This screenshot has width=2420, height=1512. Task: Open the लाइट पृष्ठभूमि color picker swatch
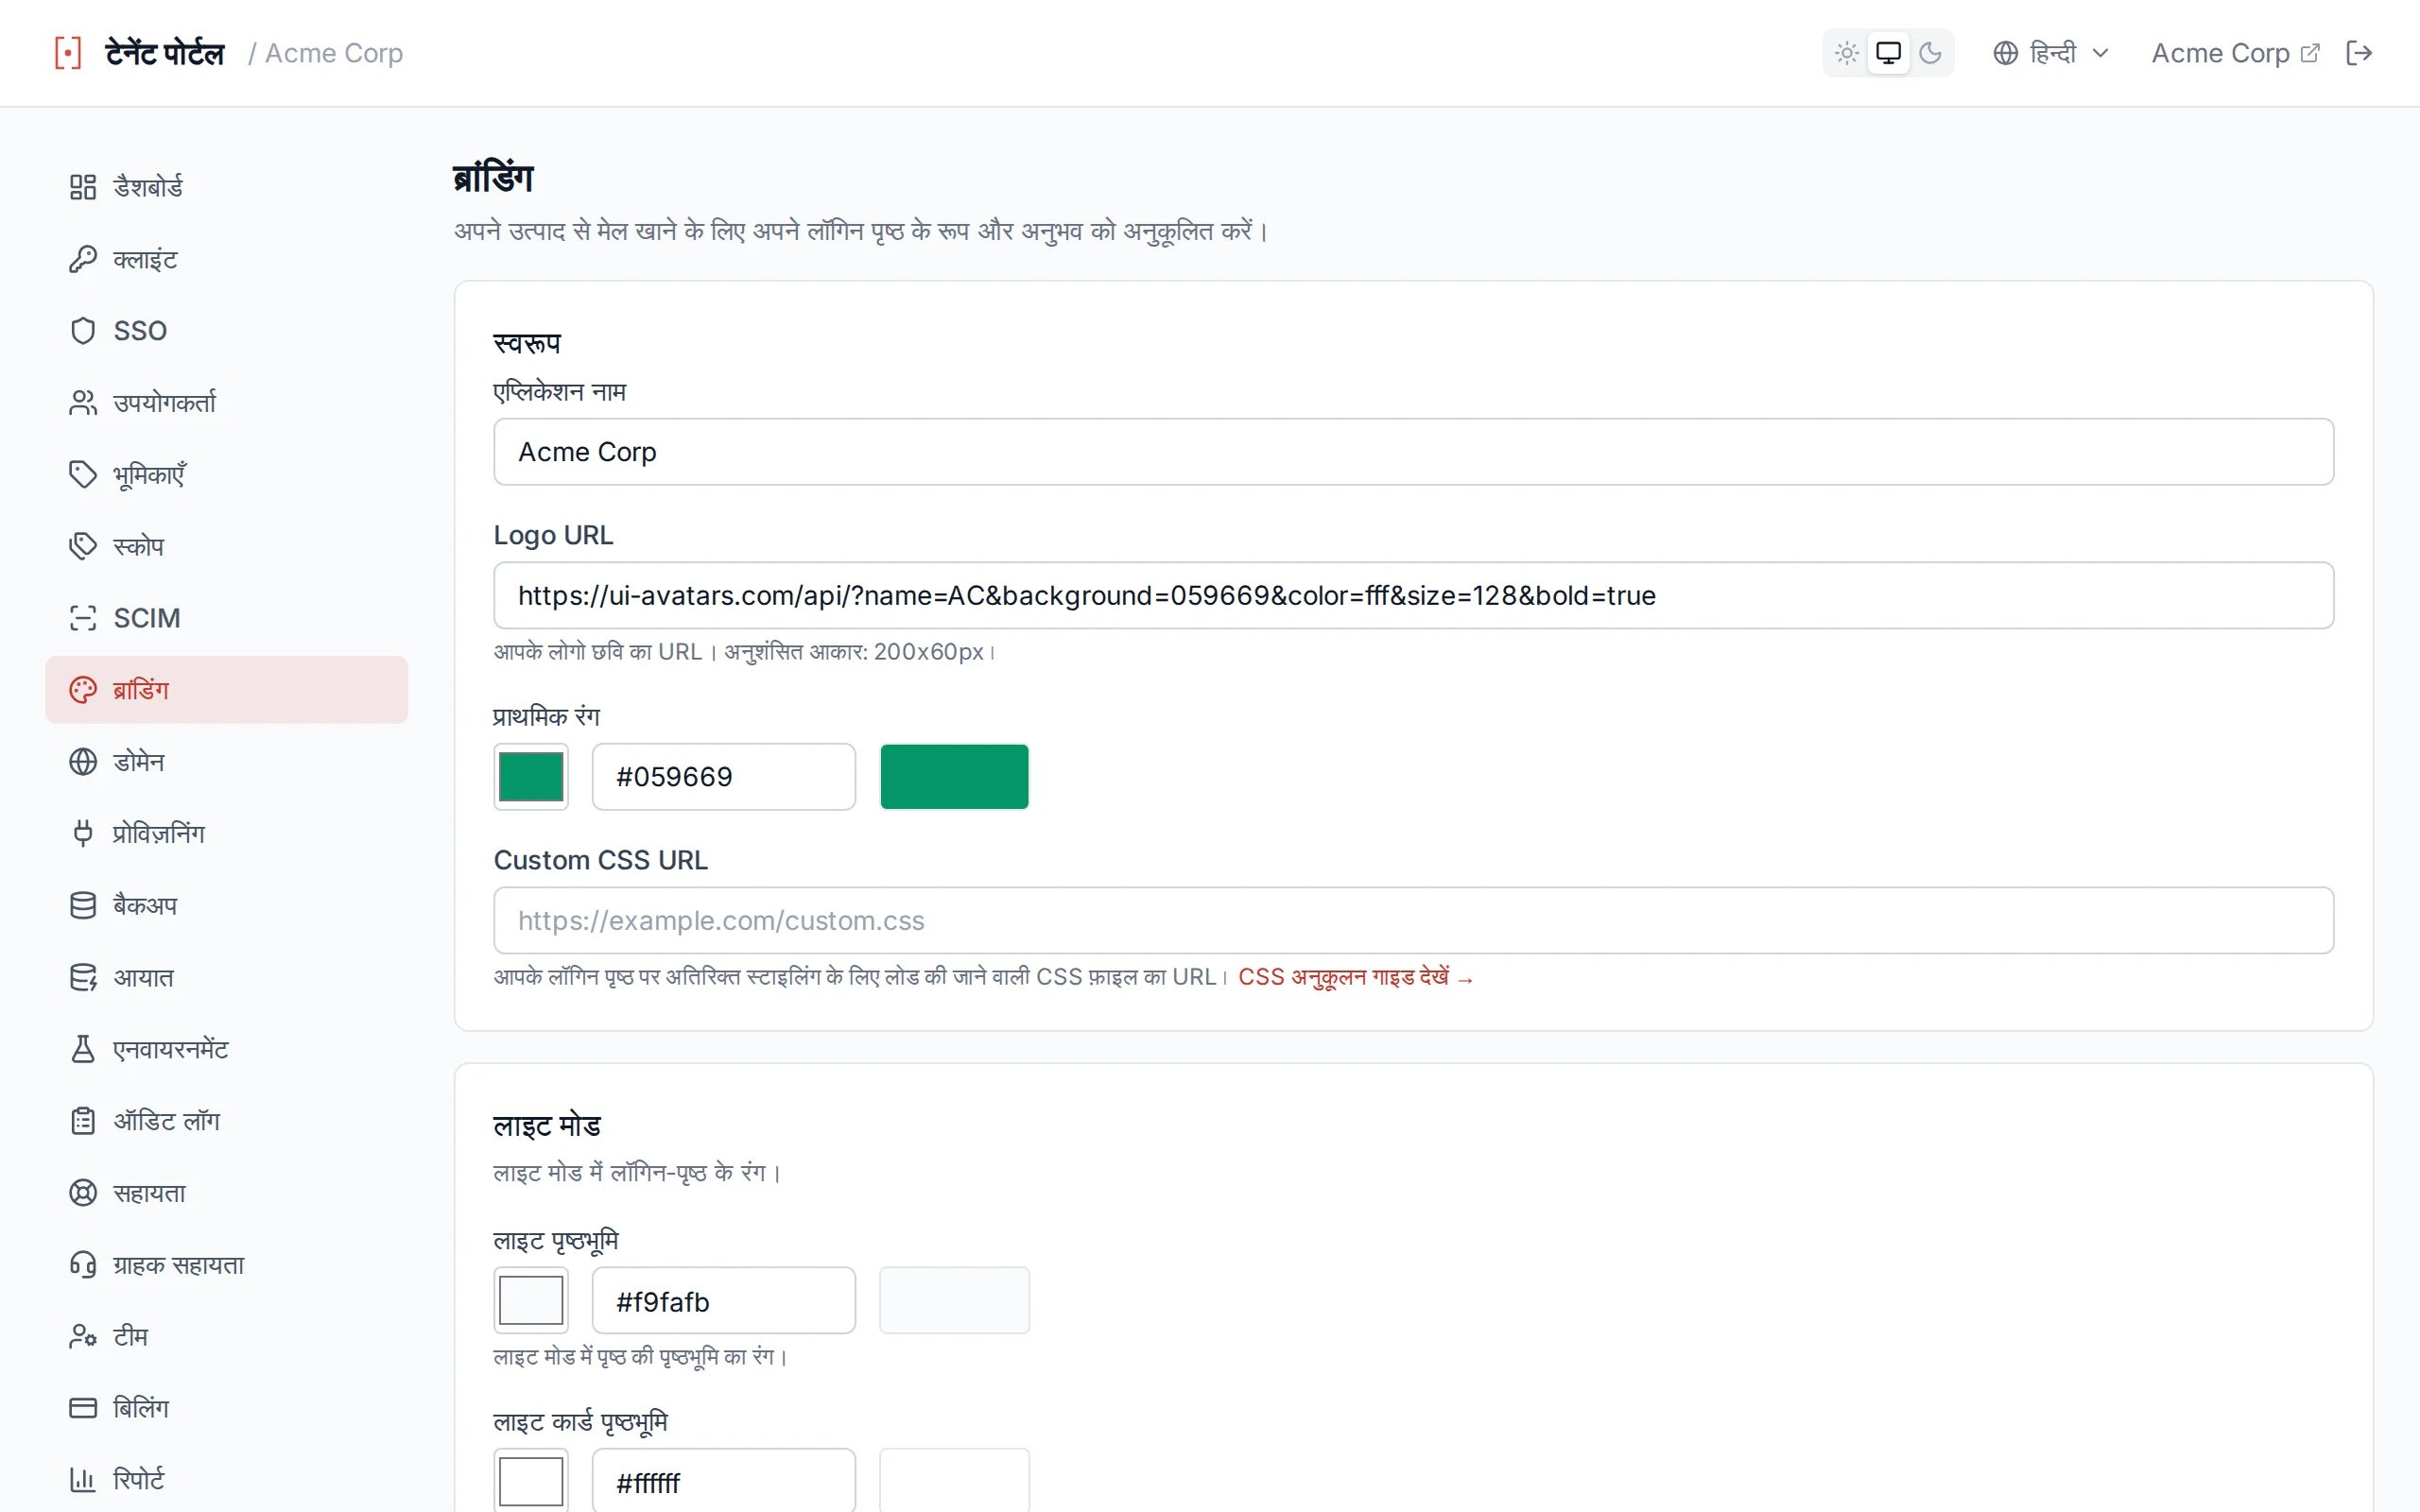531,1301
